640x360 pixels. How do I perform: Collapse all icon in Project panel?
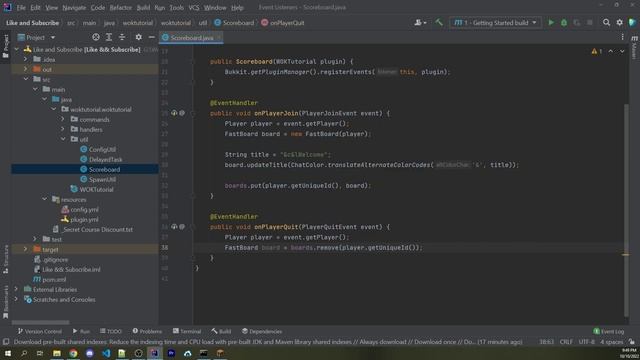point(122,37)
